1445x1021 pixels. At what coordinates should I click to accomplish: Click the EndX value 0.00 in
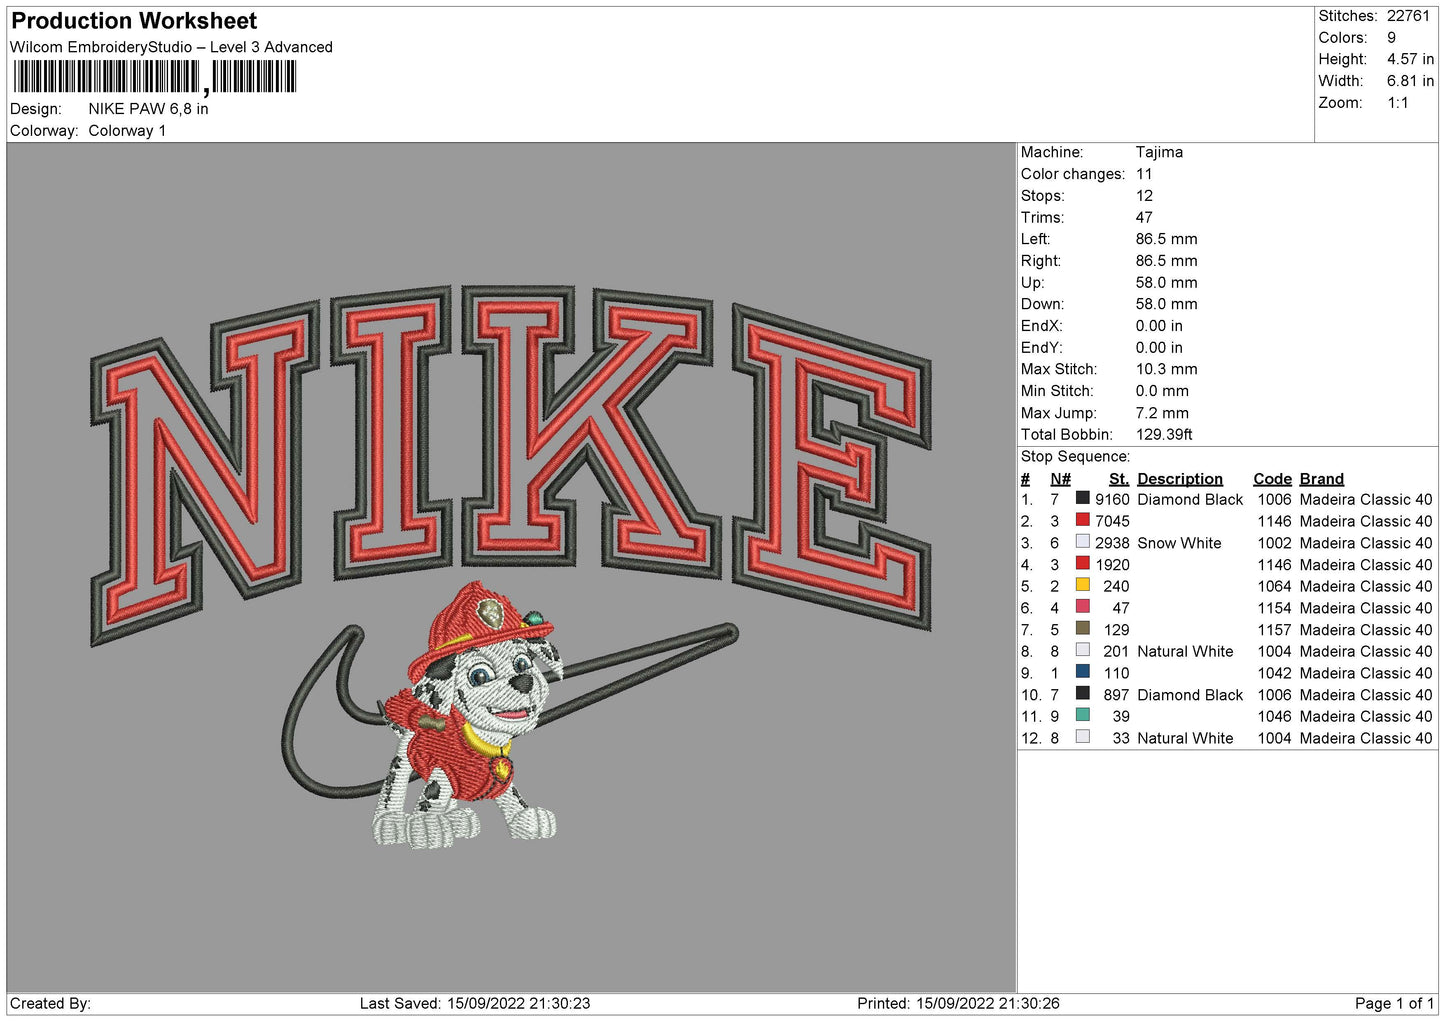tap(1159, 326)
